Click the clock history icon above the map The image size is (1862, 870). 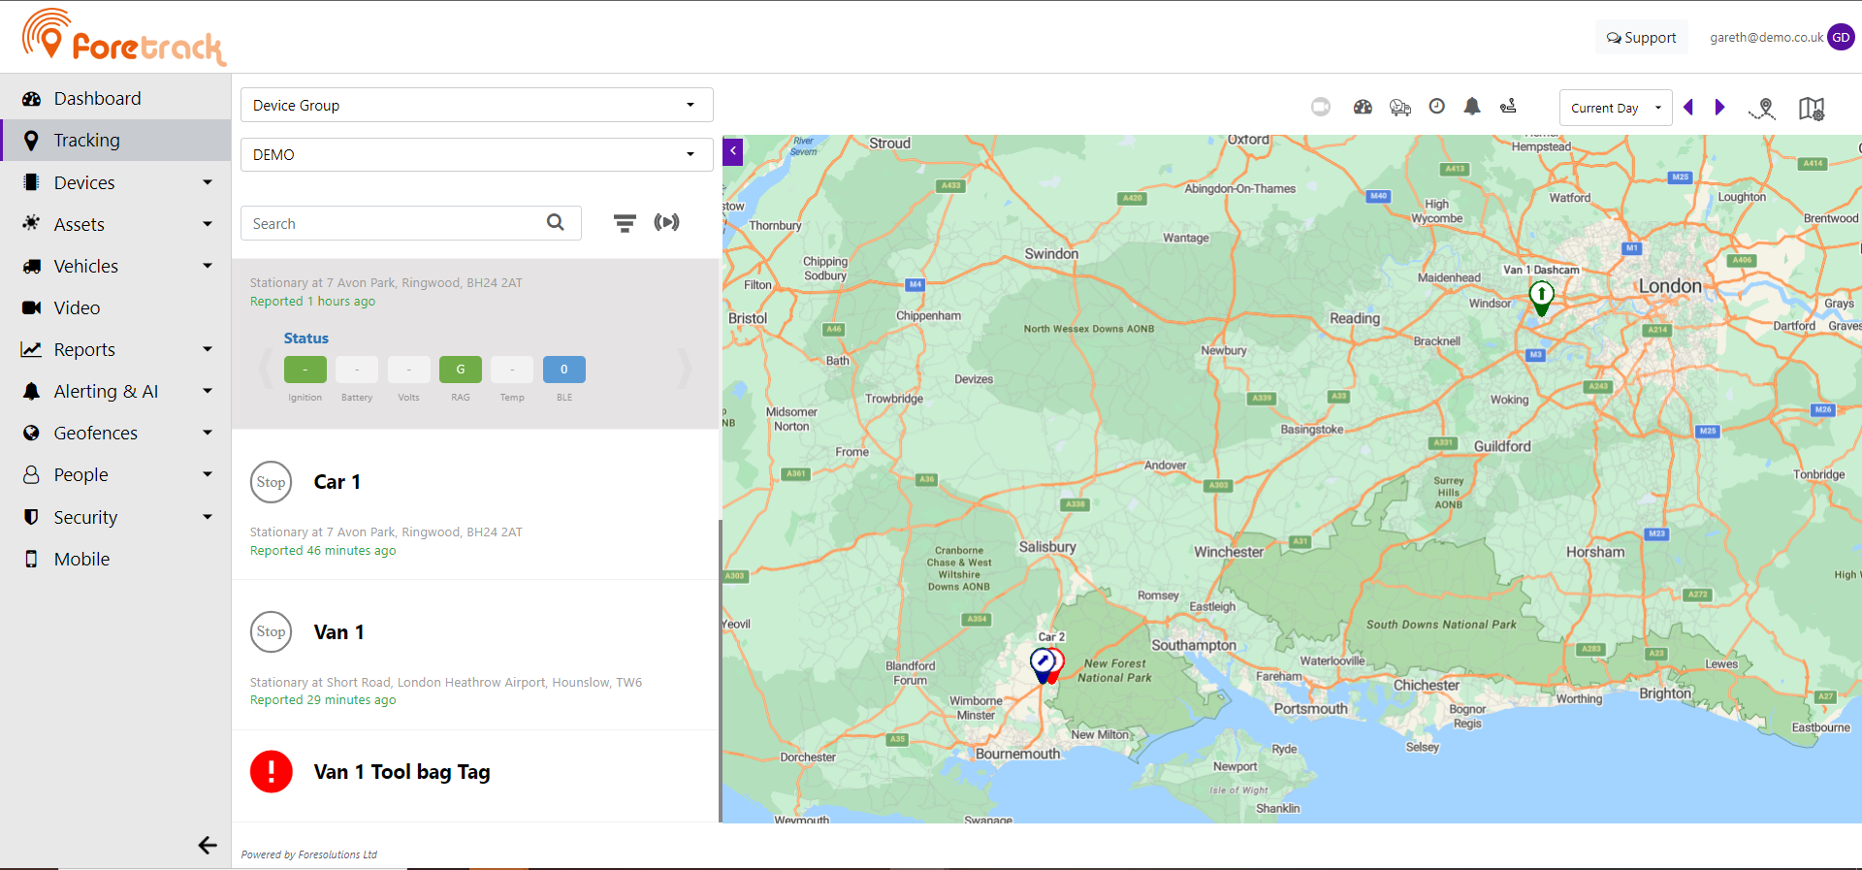tap(1436, 107)
